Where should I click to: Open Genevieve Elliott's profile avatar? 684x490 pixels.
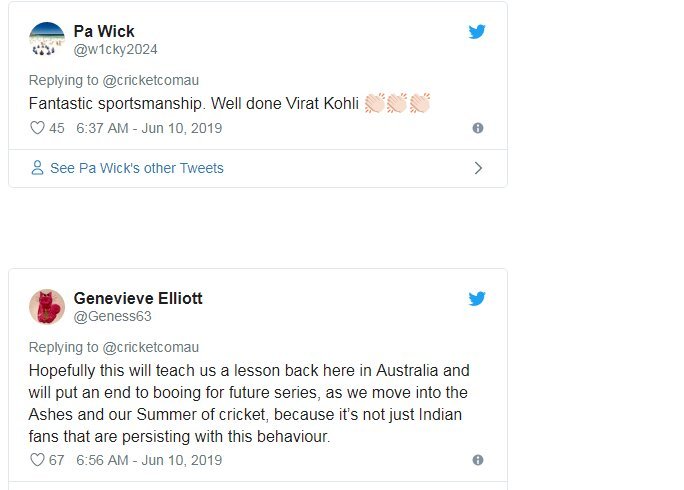(x=46, y=307)
